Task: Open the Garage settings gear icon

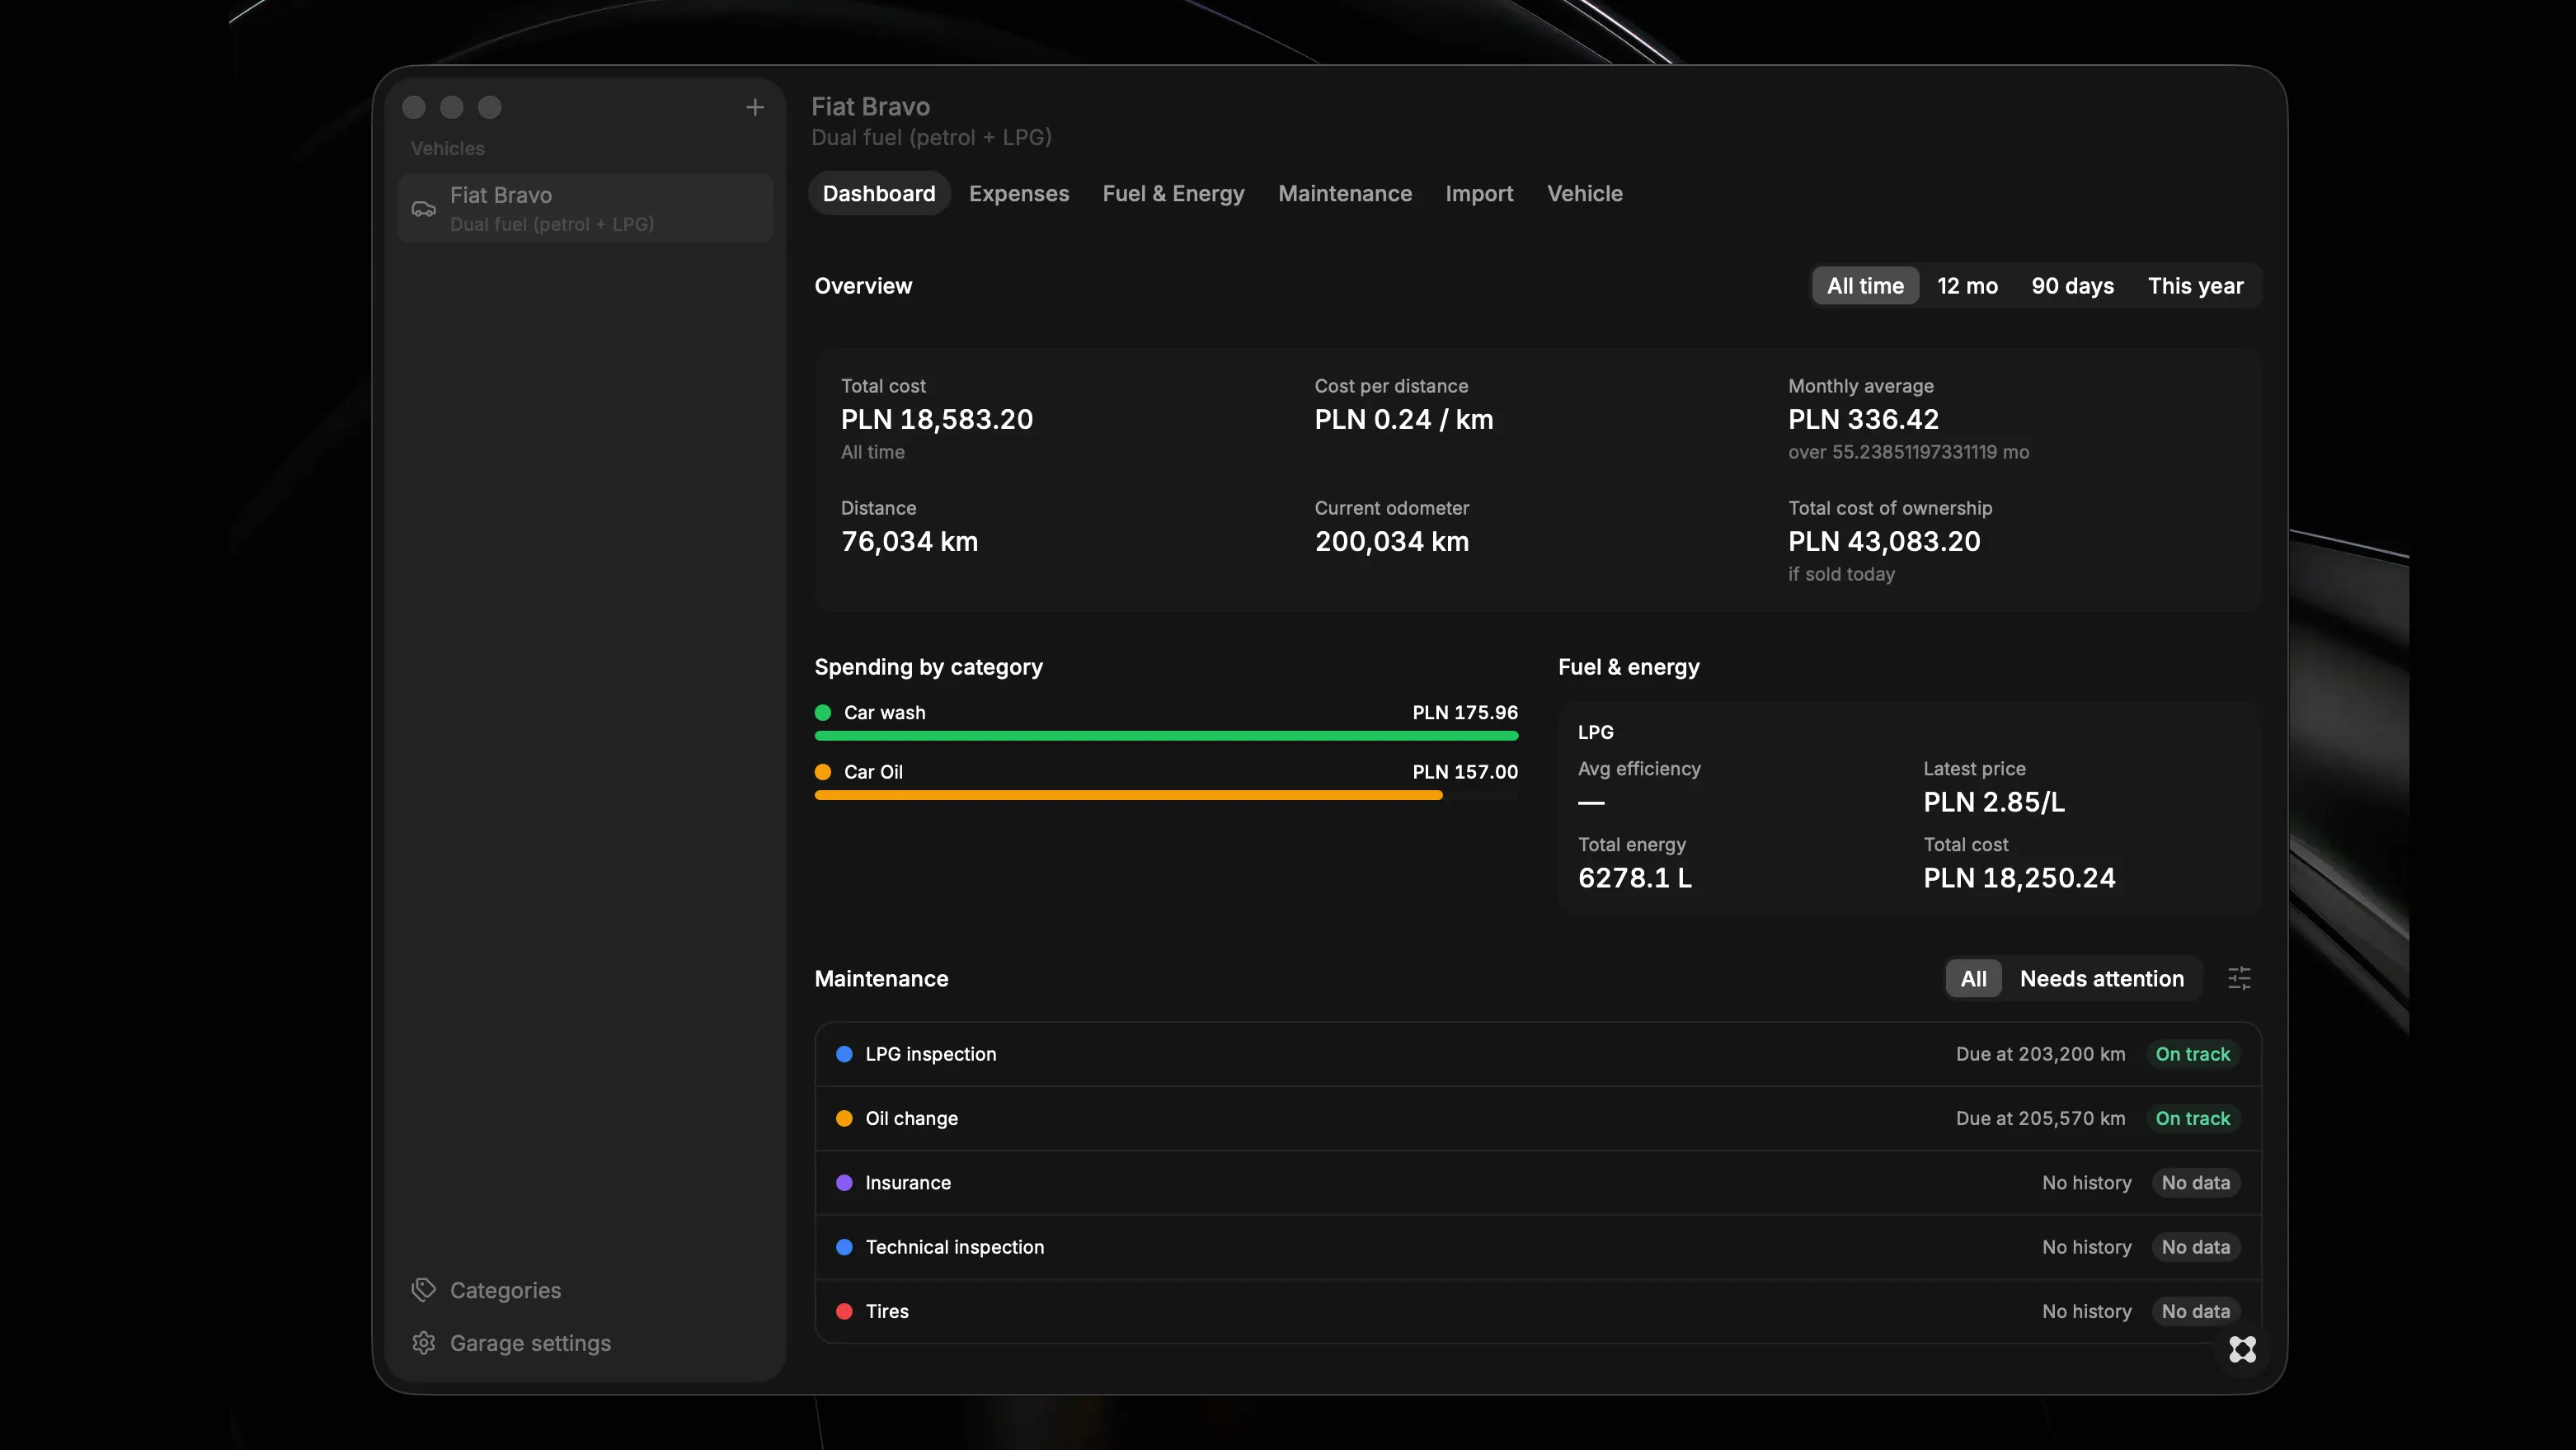Action: tap(424, 1342)
